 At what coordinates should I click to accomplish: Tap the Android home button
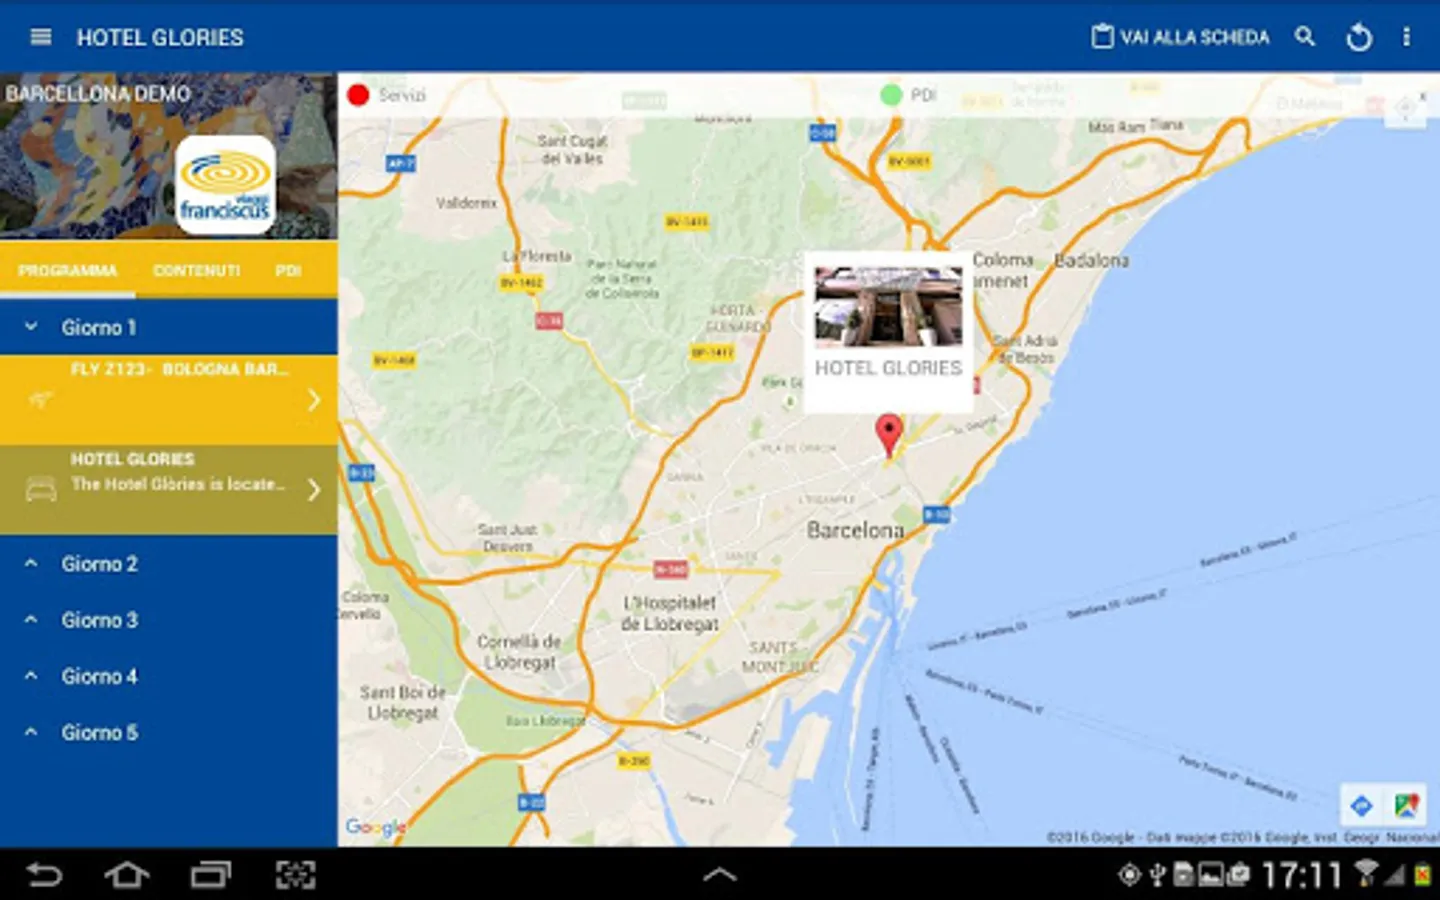click(127, 875)
